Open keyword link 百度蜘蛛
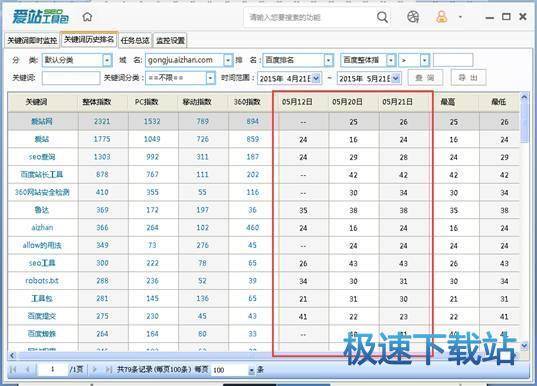Image resolution: width=537 pixels, height=386 pixels. [x=42, y=334]
